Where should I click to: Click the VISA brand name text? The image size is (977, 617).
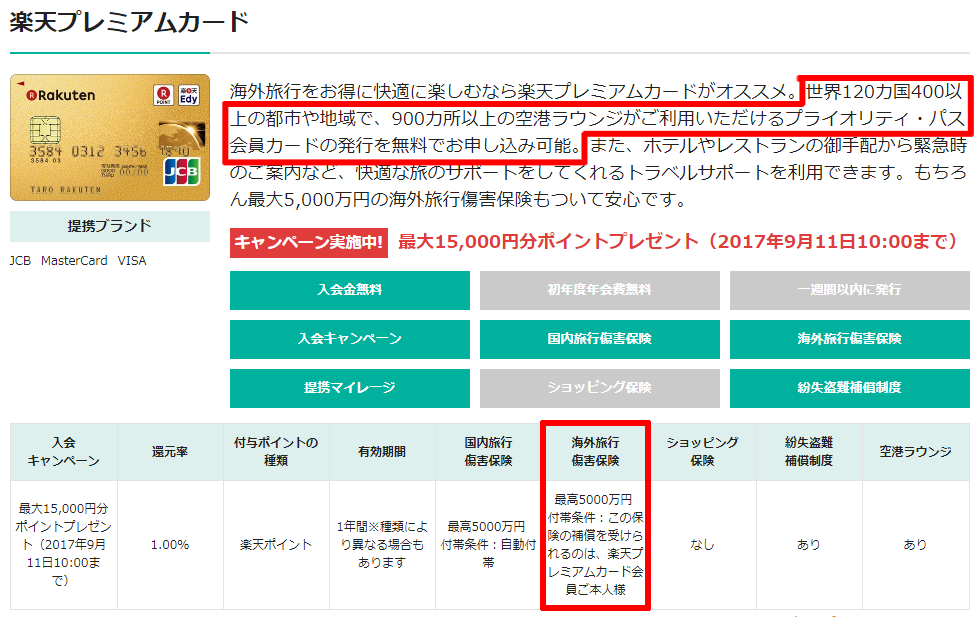point(132,261)
